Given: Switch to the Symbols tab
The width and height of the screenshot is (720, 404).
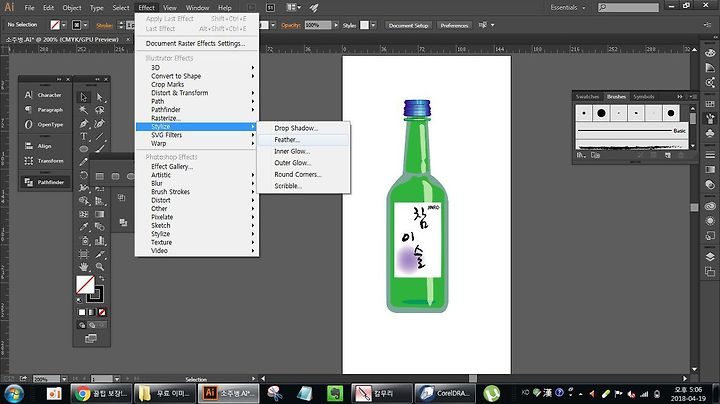Looking at the screenshot, I should pyautogui.click(x=644, y=96).
